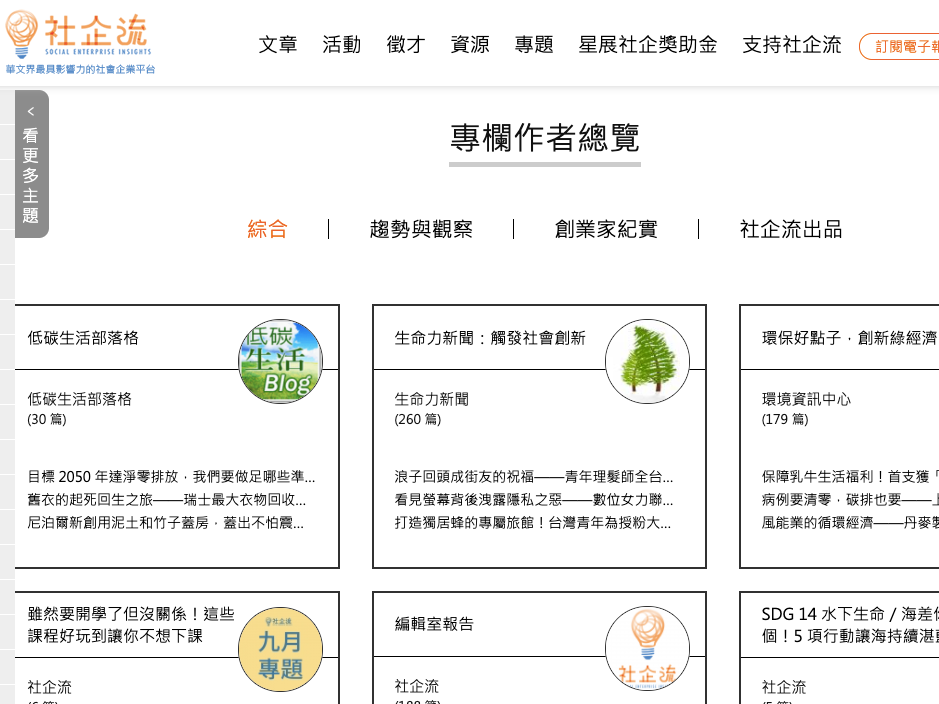
Task: Open the 九月專題 circular badge
Action: 281,649
